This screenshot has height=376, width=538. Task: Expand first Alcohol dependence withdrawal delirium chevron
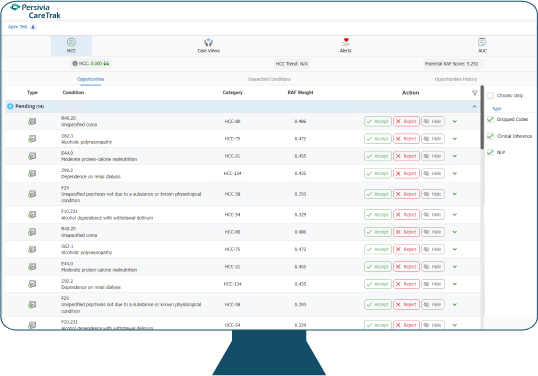[x=455, y=215]
